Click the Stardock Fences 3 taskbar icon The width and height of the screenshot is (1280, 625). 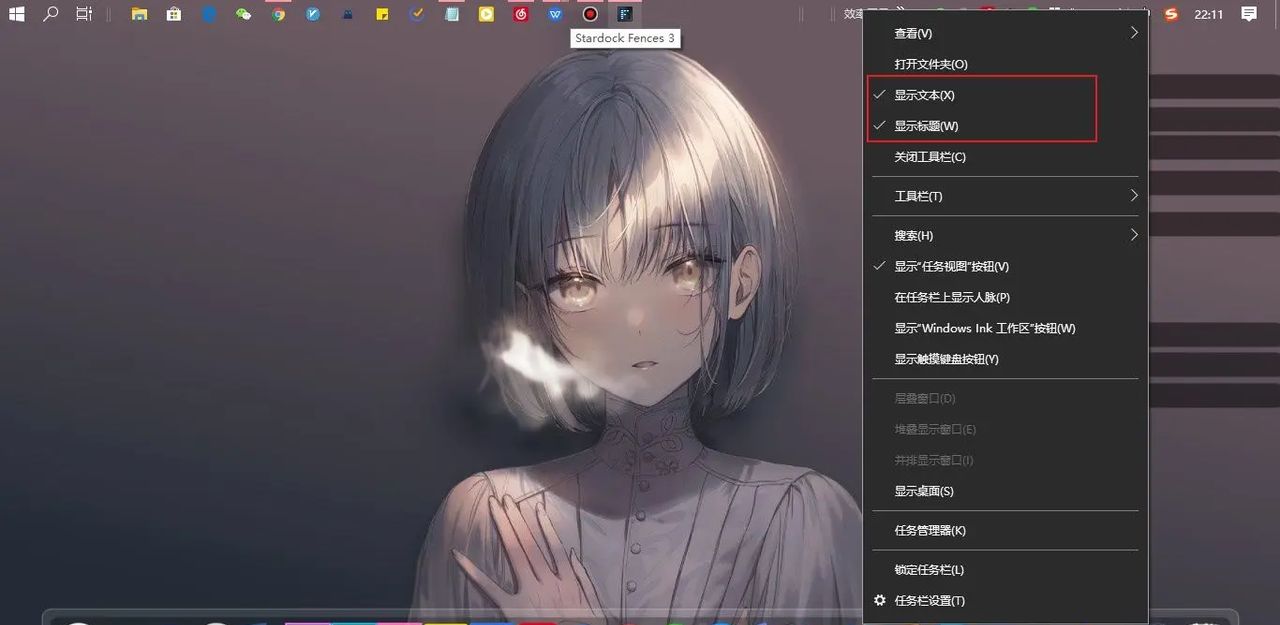625,14
